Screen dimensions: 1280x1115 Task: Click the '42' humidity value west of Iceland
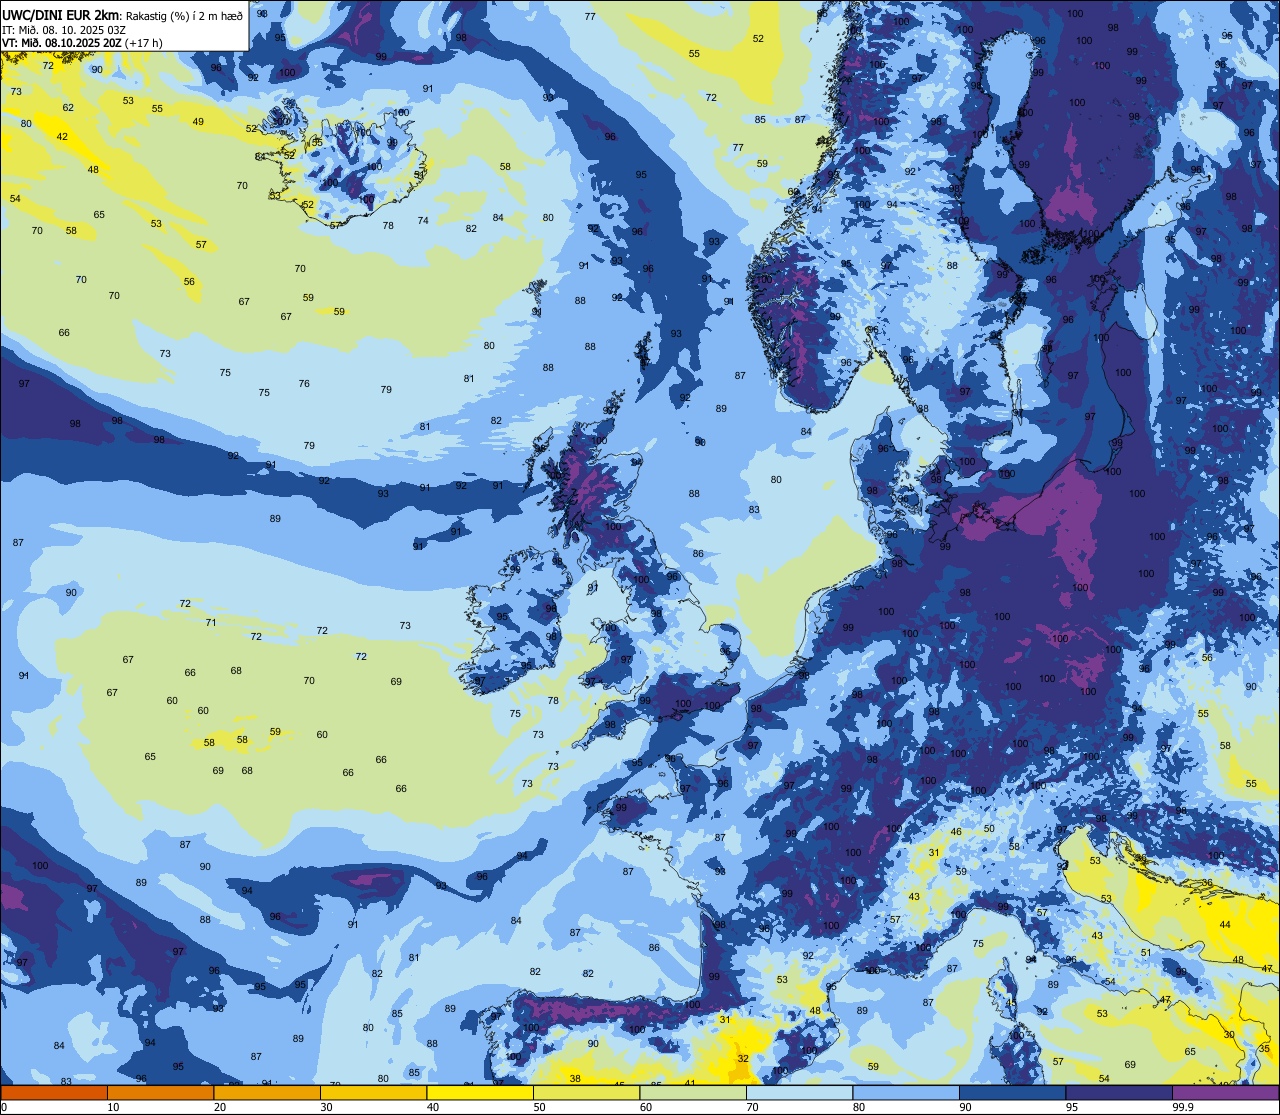[x=62, y=137]
